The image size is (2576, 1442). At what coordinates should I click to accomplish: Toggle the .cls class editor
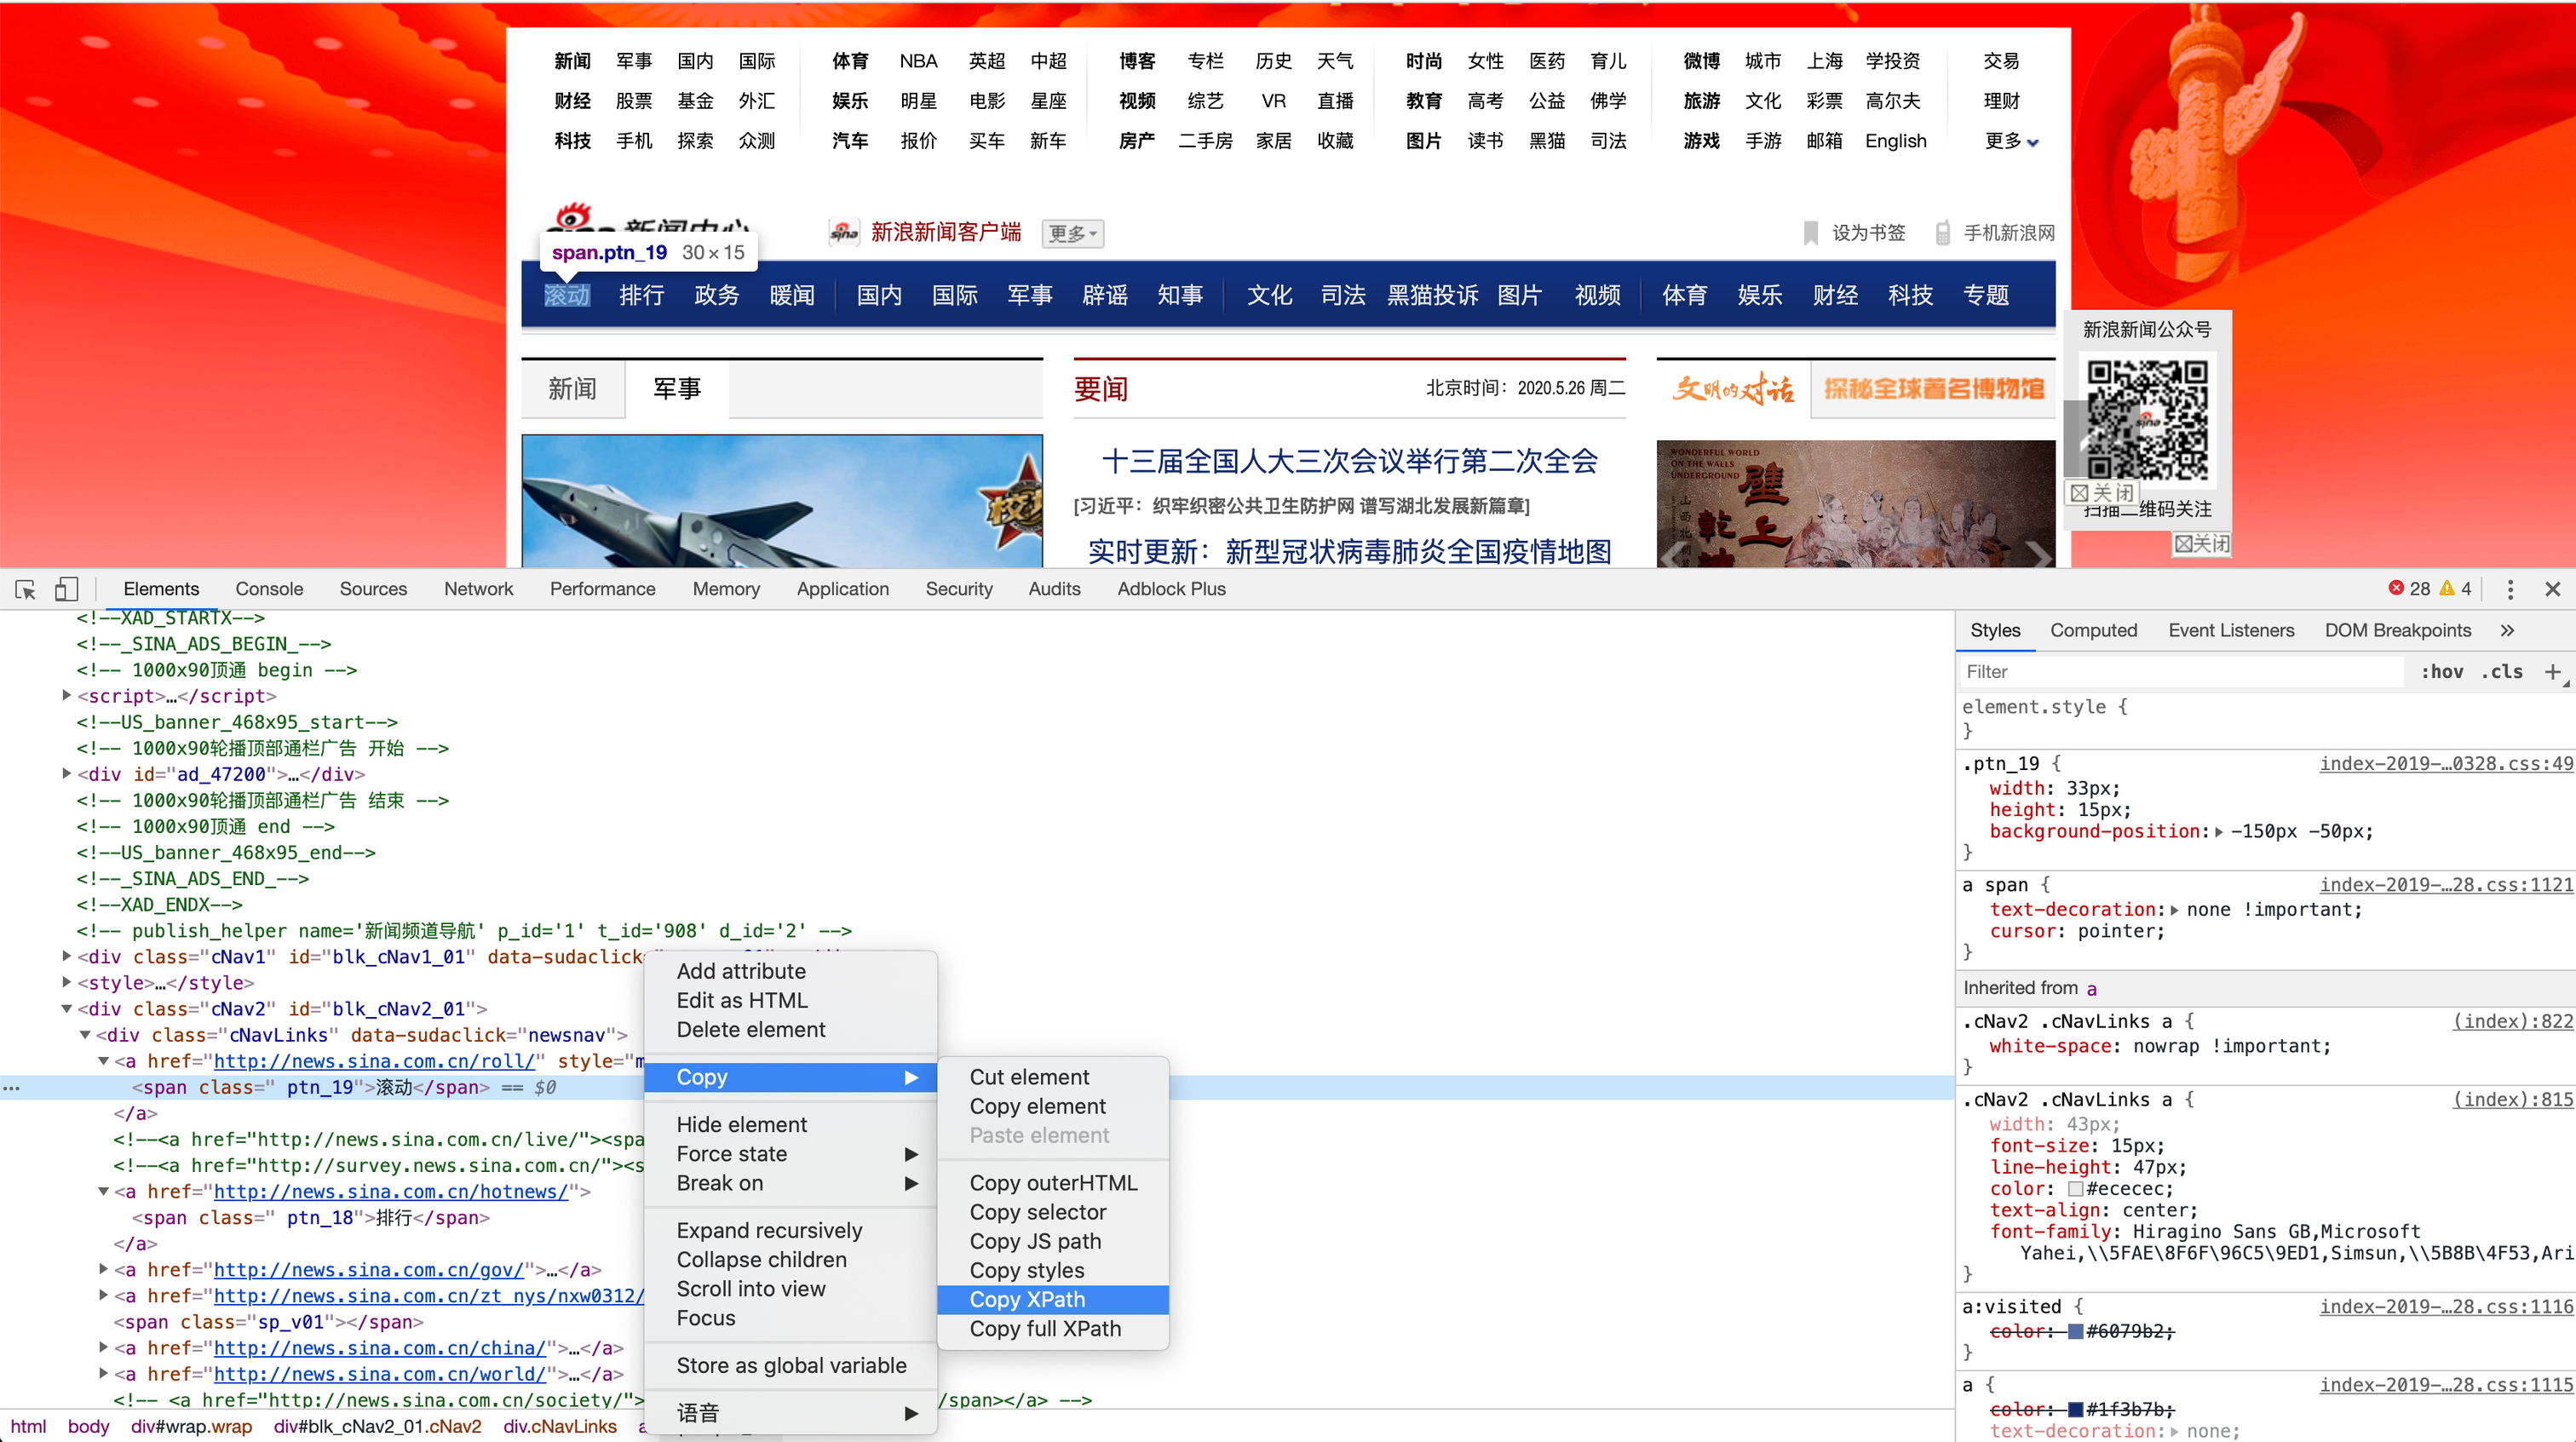pos(2501,672)
